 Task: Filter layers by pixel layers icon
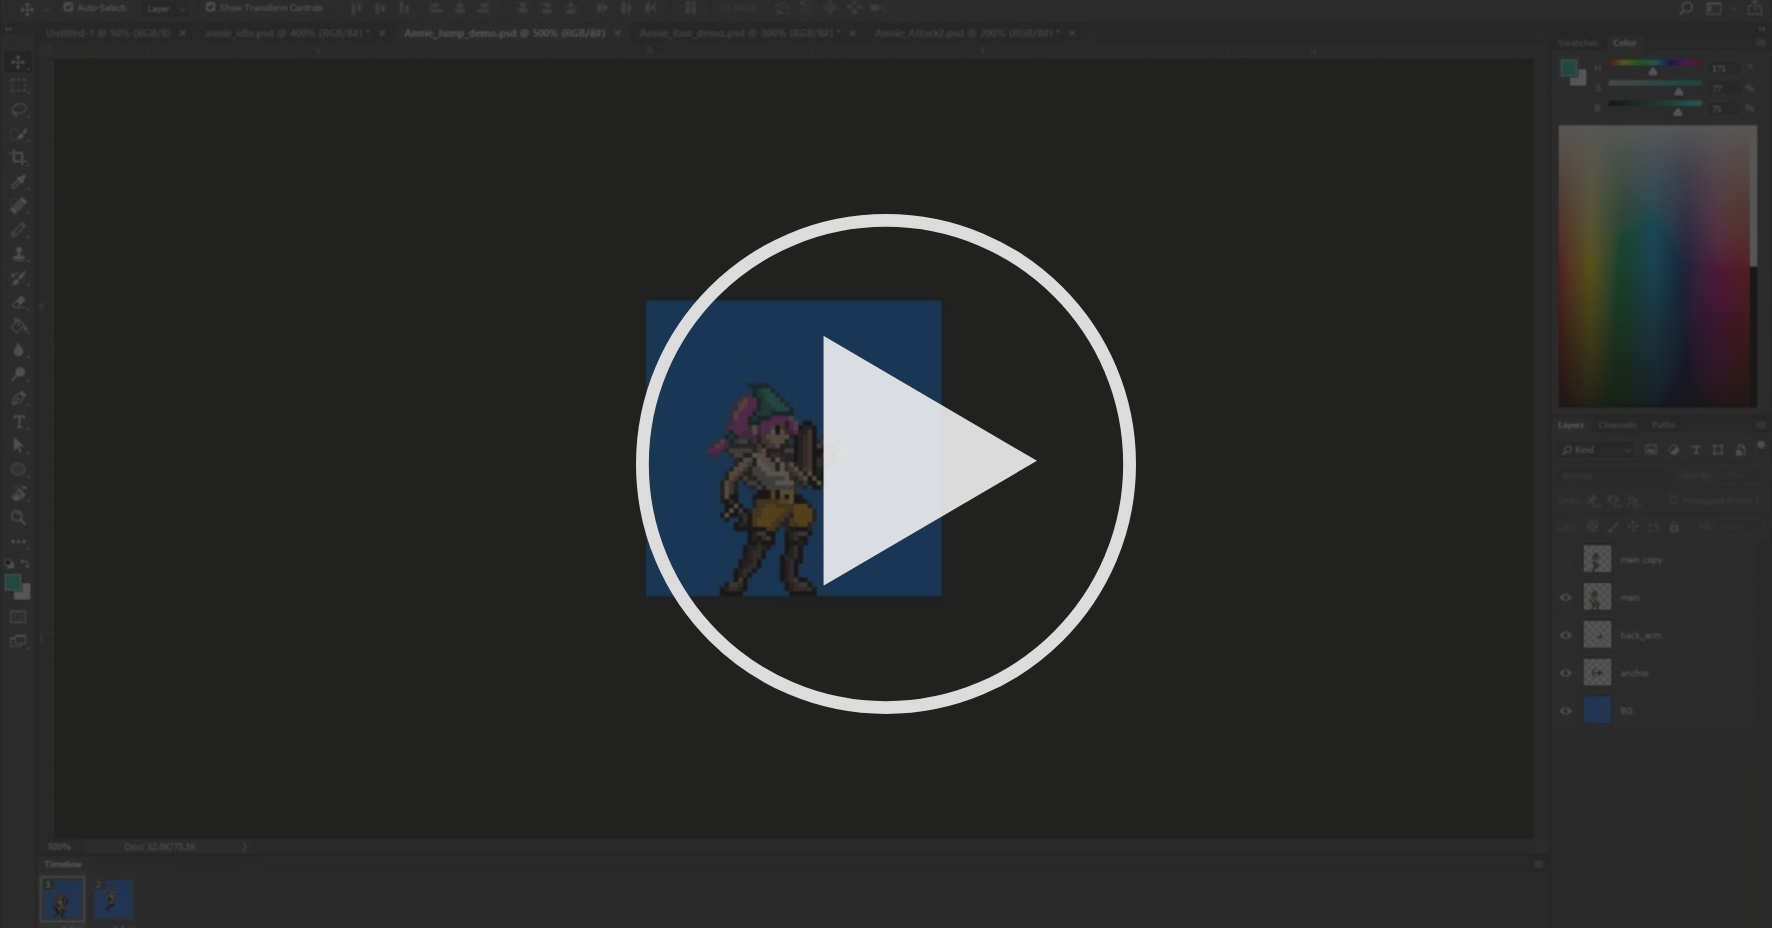click(x=1651, y=450)
